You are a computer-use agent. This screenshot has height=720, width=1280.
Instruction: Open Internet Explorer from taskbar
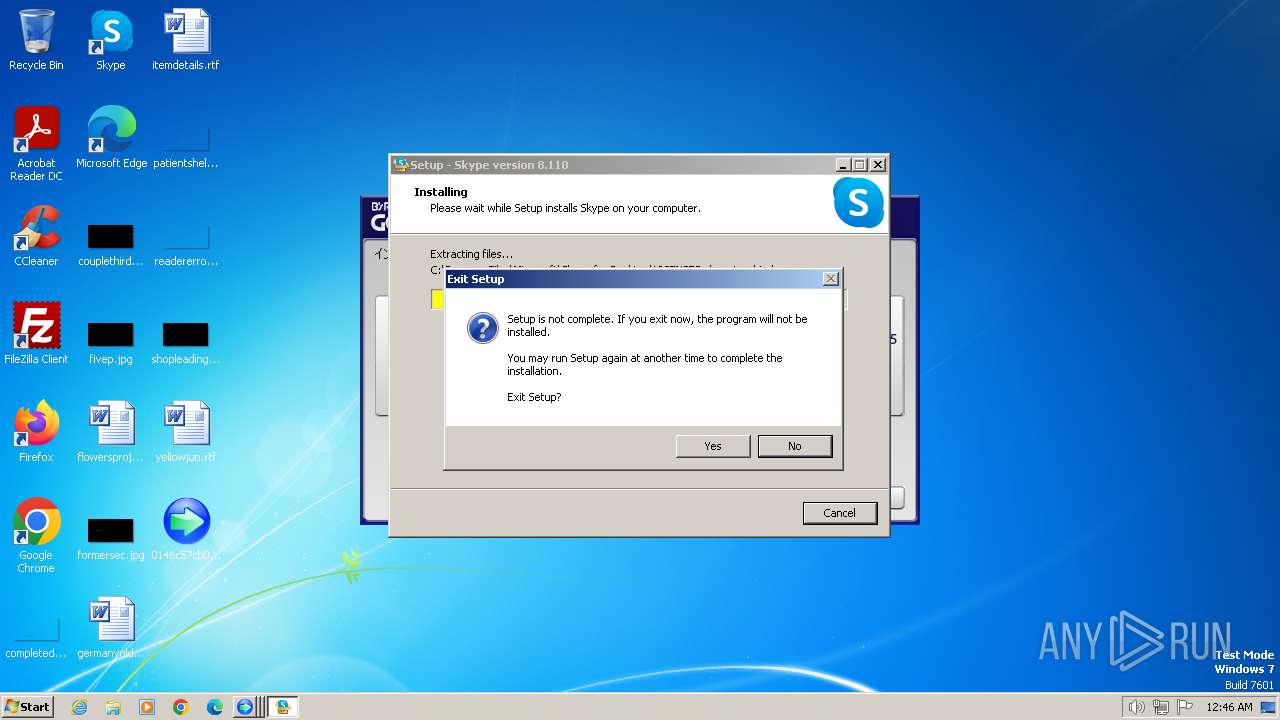[79, 707]
